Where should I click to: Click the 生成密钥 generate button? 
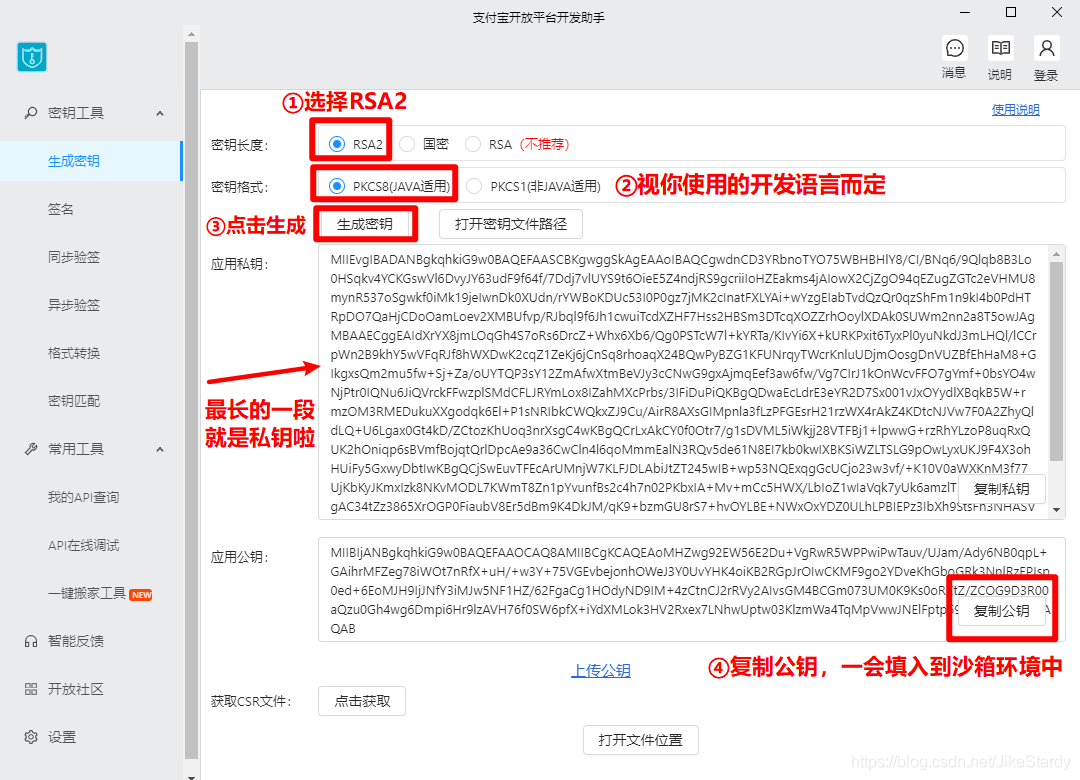(x=365, y=224)
